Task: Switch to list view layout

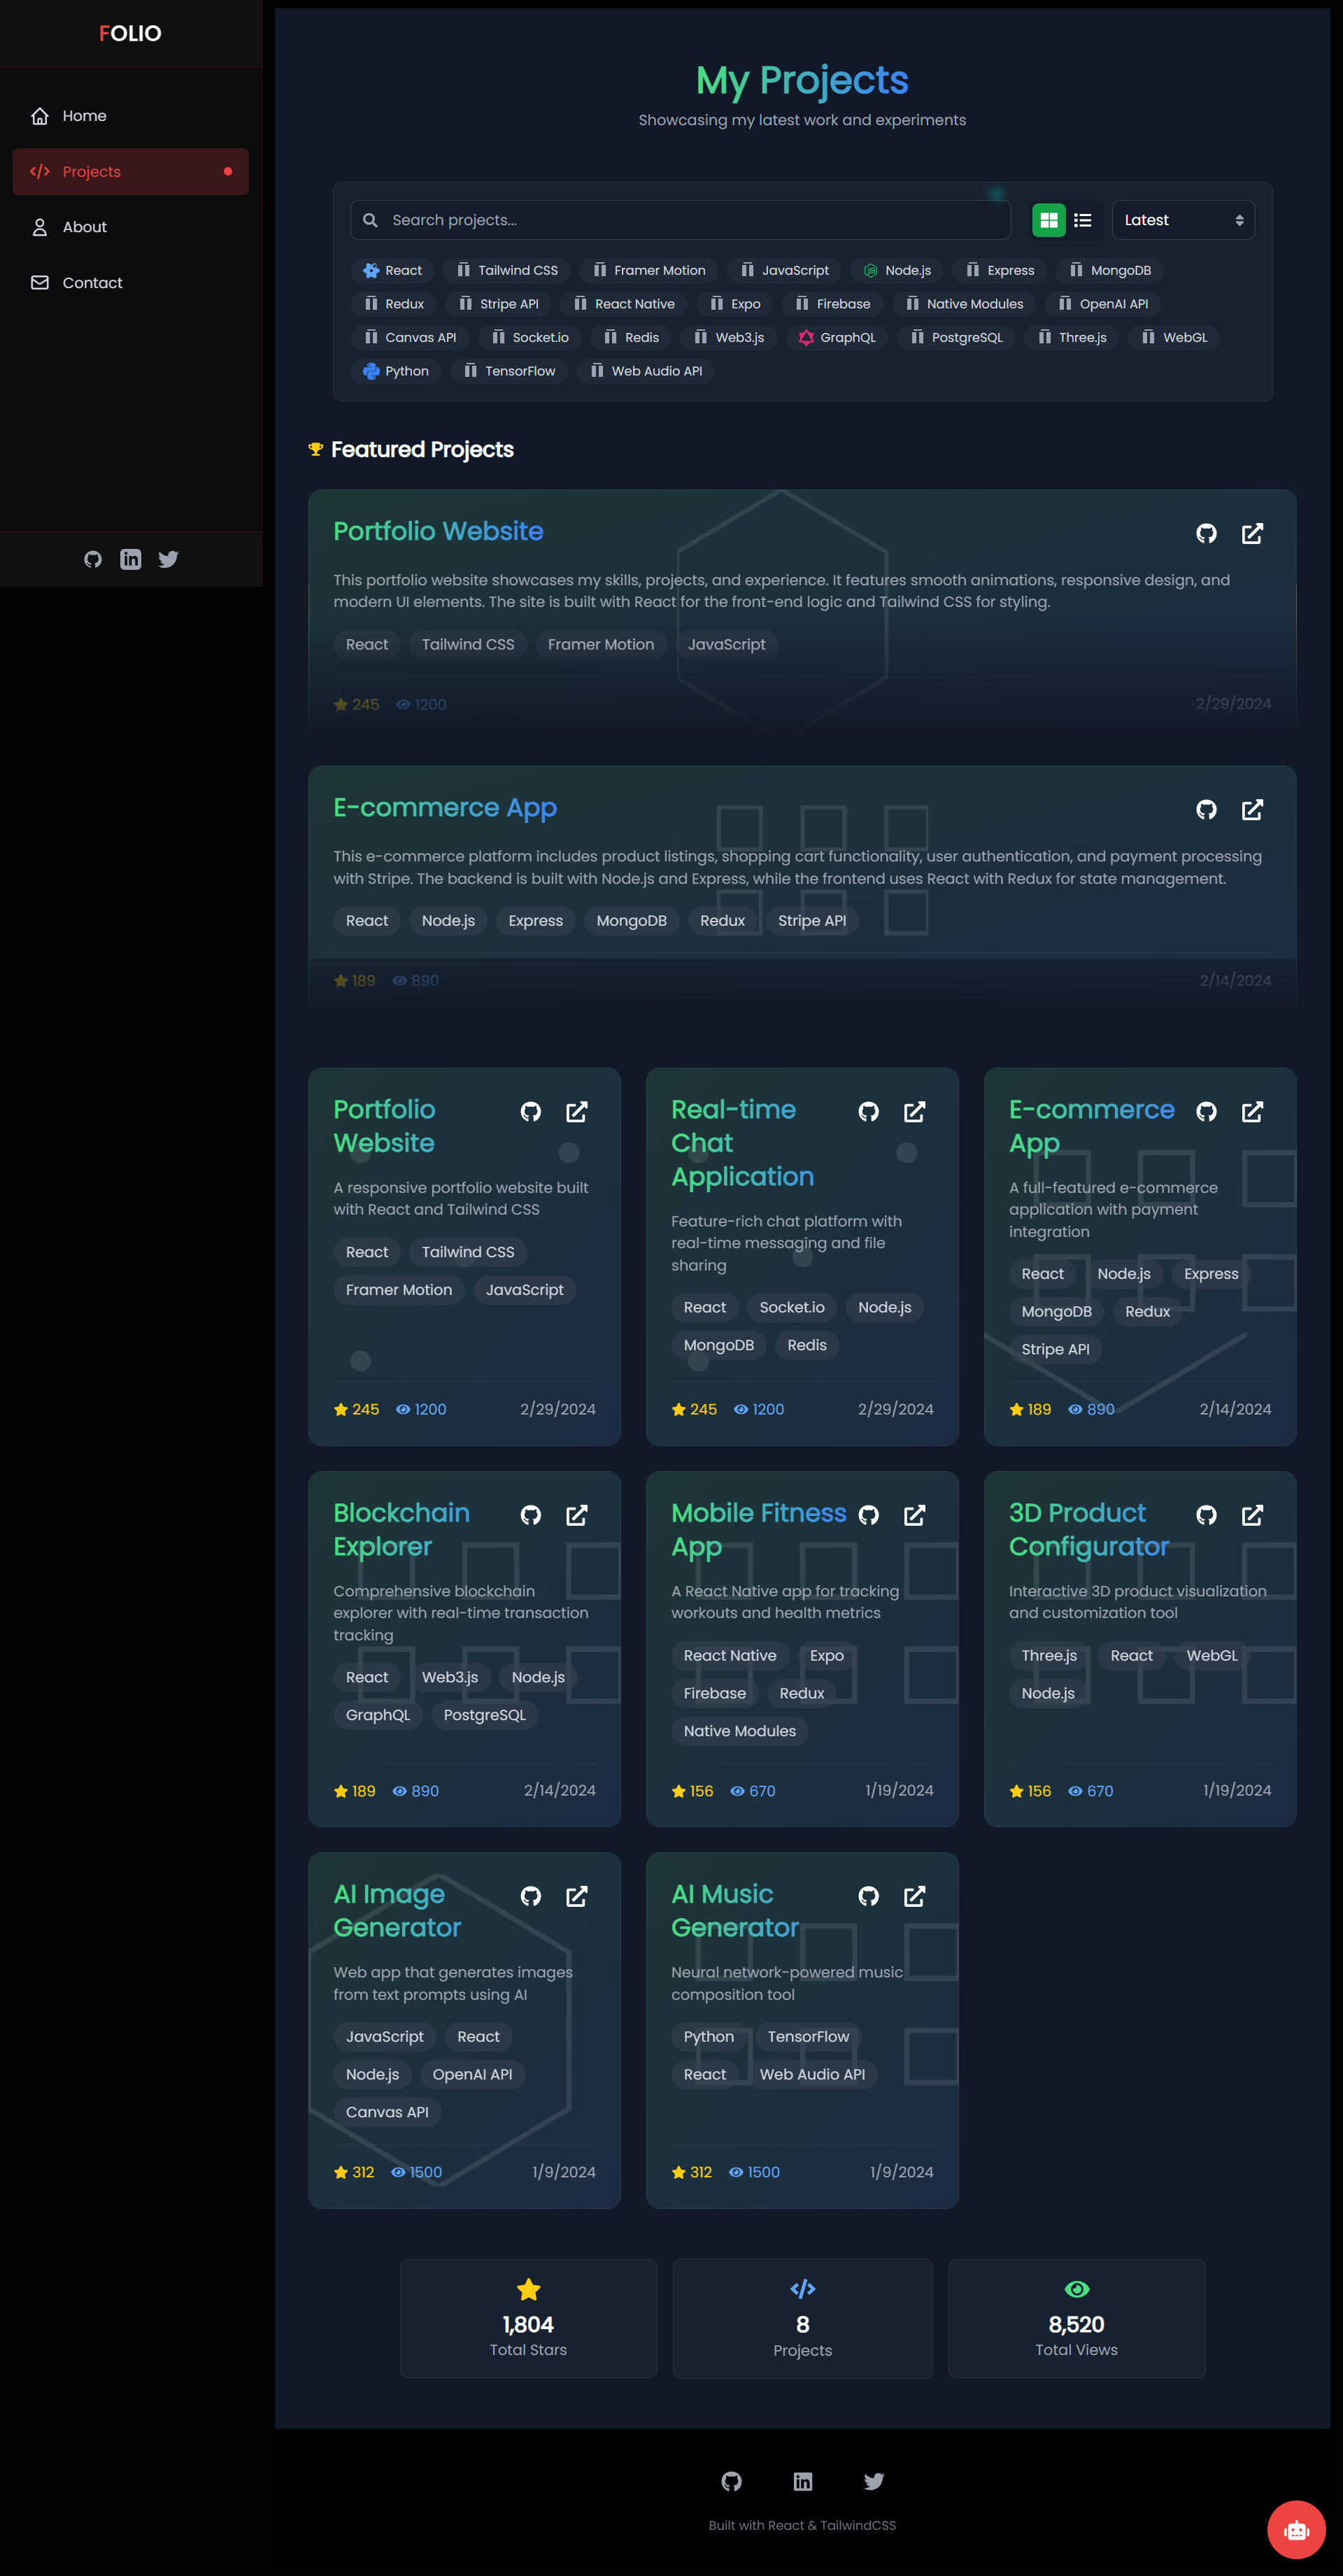Action: pos(1082,220)
